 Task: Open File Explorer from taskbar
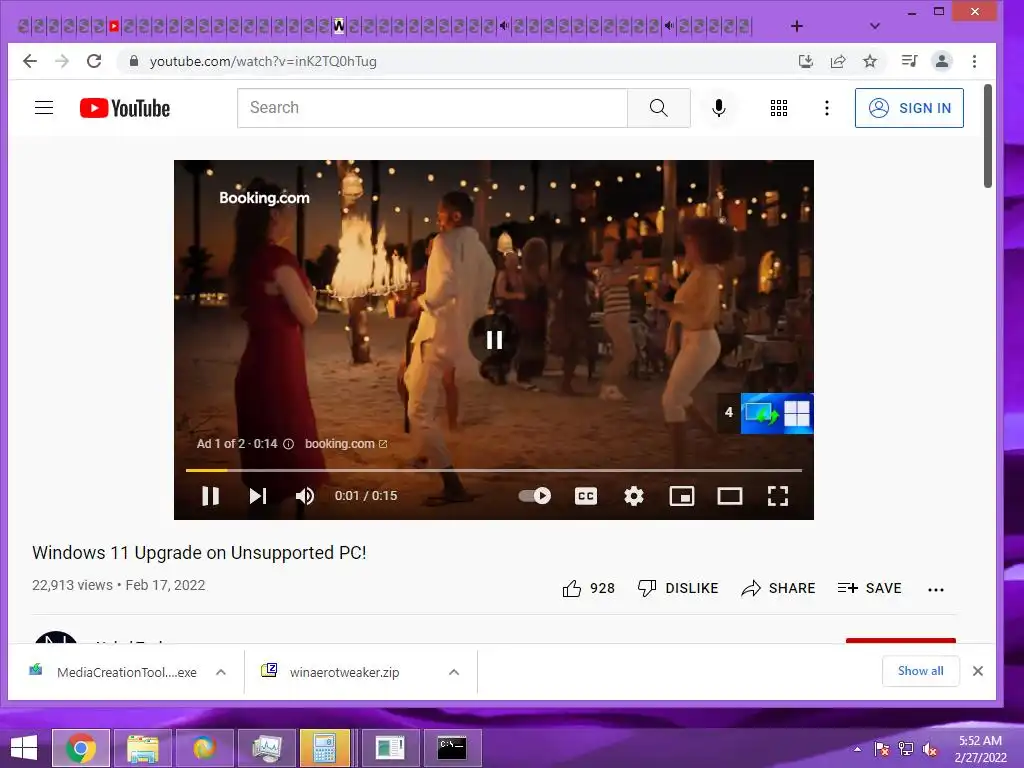pos(142,748)
